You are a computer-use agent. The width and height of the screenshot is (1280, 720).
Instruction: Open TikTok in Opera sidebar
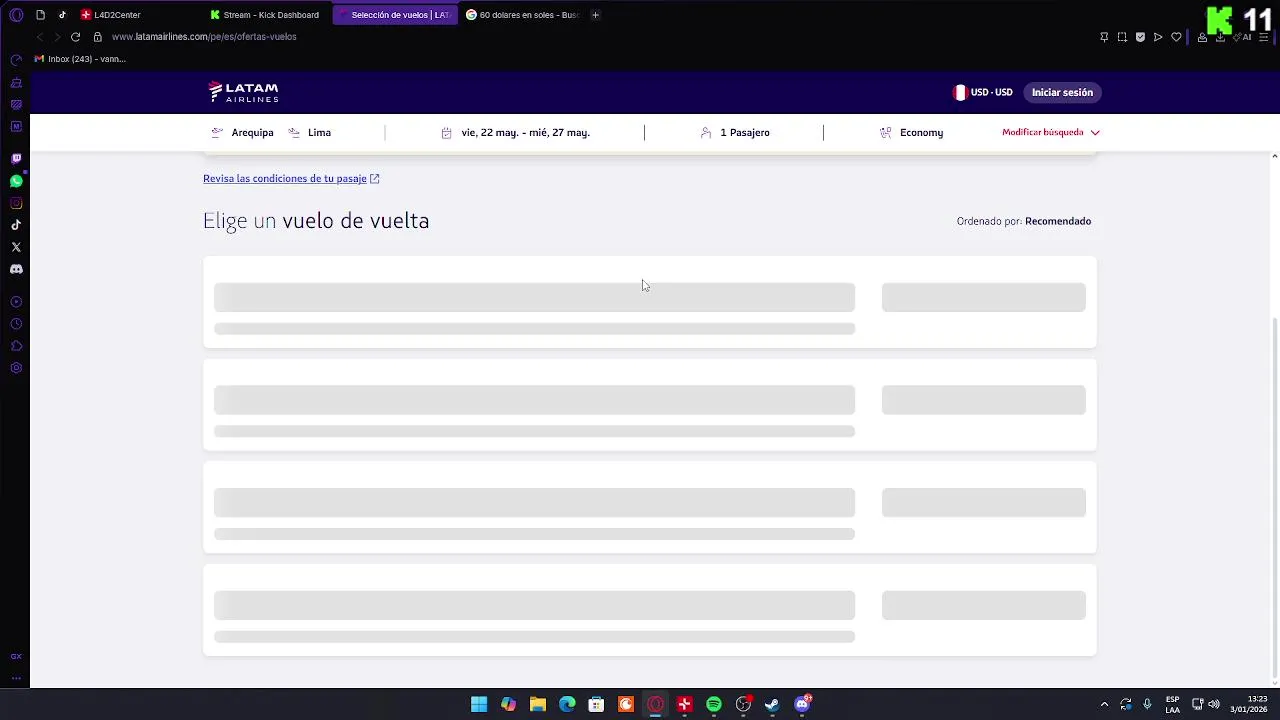pyautogui.click(x=16, y=225)
